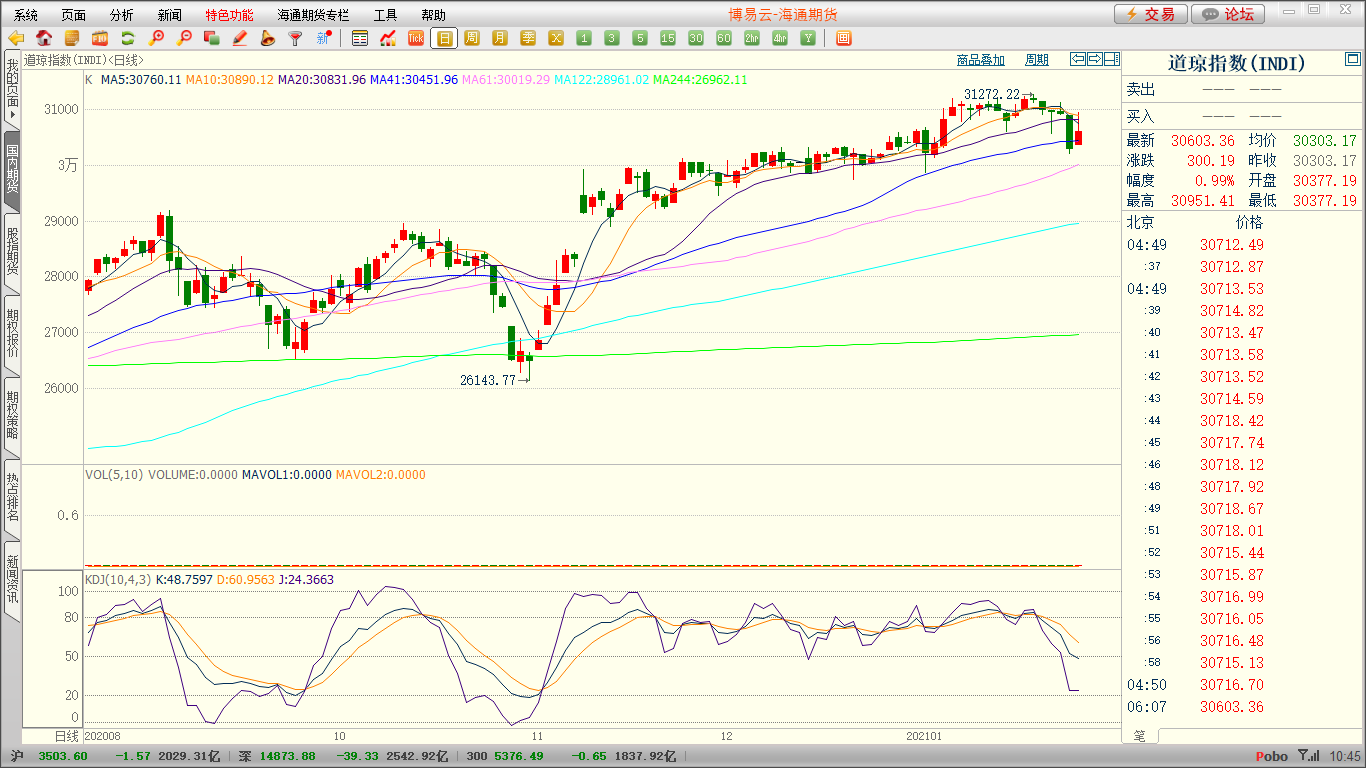Switch to 4-hour chart period
This screenshot has width=1366, height=768.
[x=780, y=38]
